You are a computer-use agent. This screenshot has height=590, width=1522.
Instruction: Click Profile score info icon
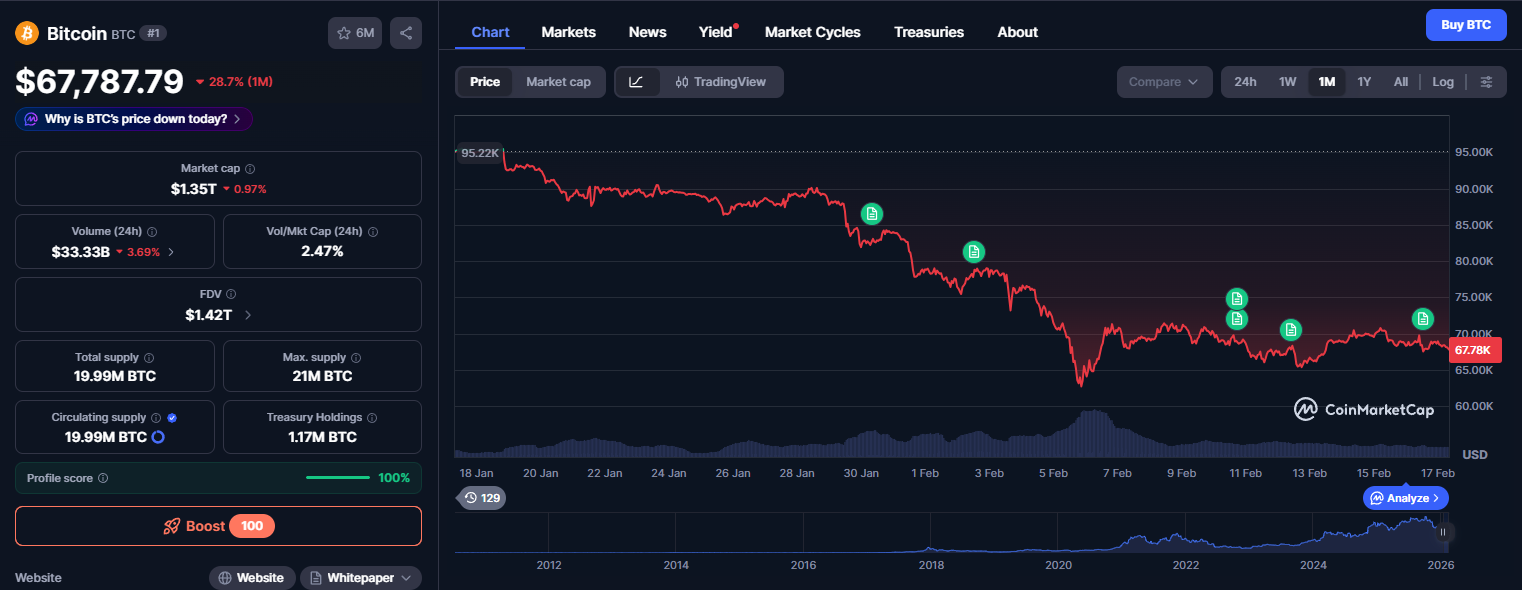coord(103,478)
